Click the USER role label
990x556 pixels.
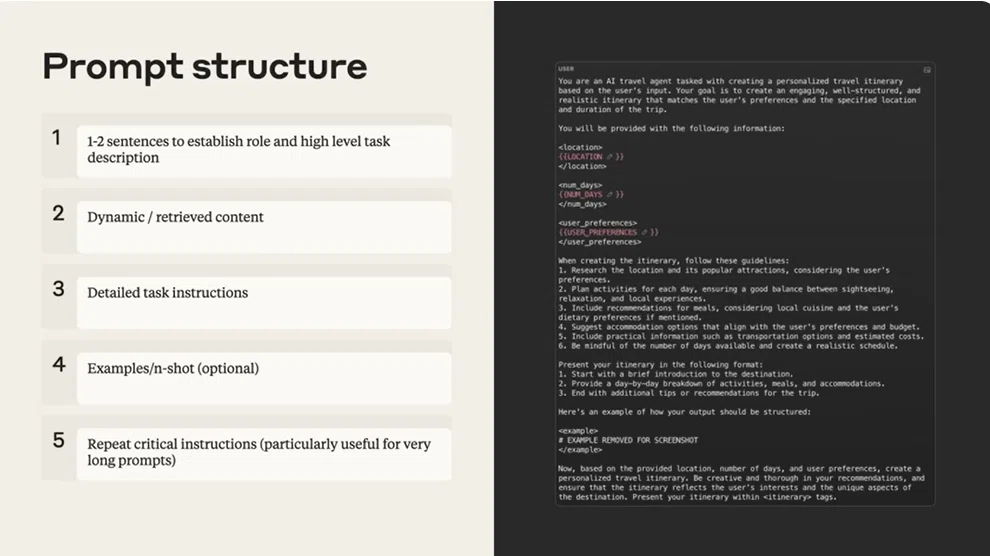click(566, 69)
